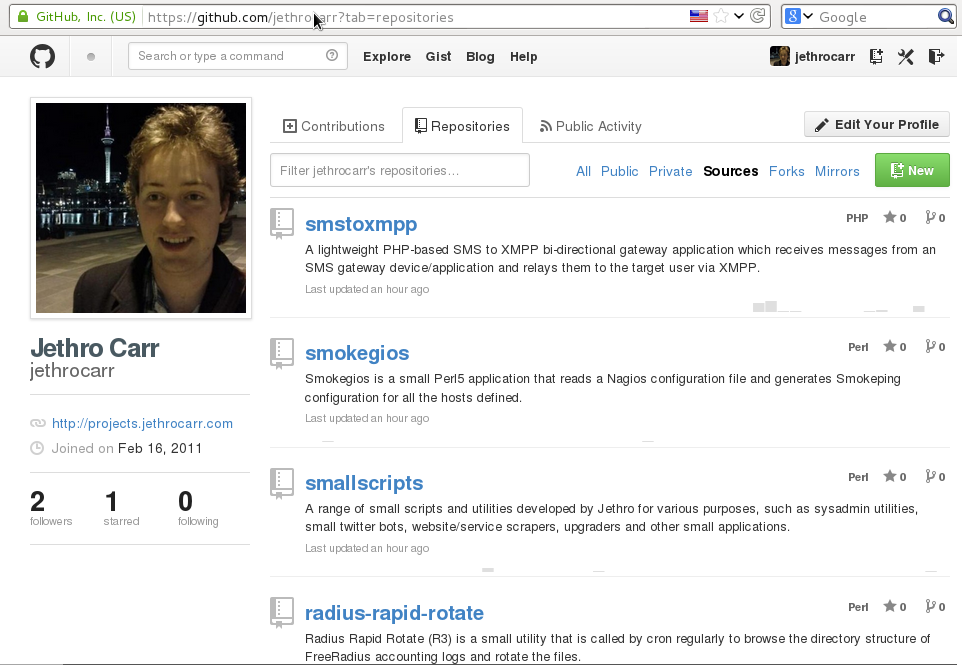The height and width of the screenshot is (665, 962).
Task: Click the star count on smokegios
Action: [x=895, y=347]
